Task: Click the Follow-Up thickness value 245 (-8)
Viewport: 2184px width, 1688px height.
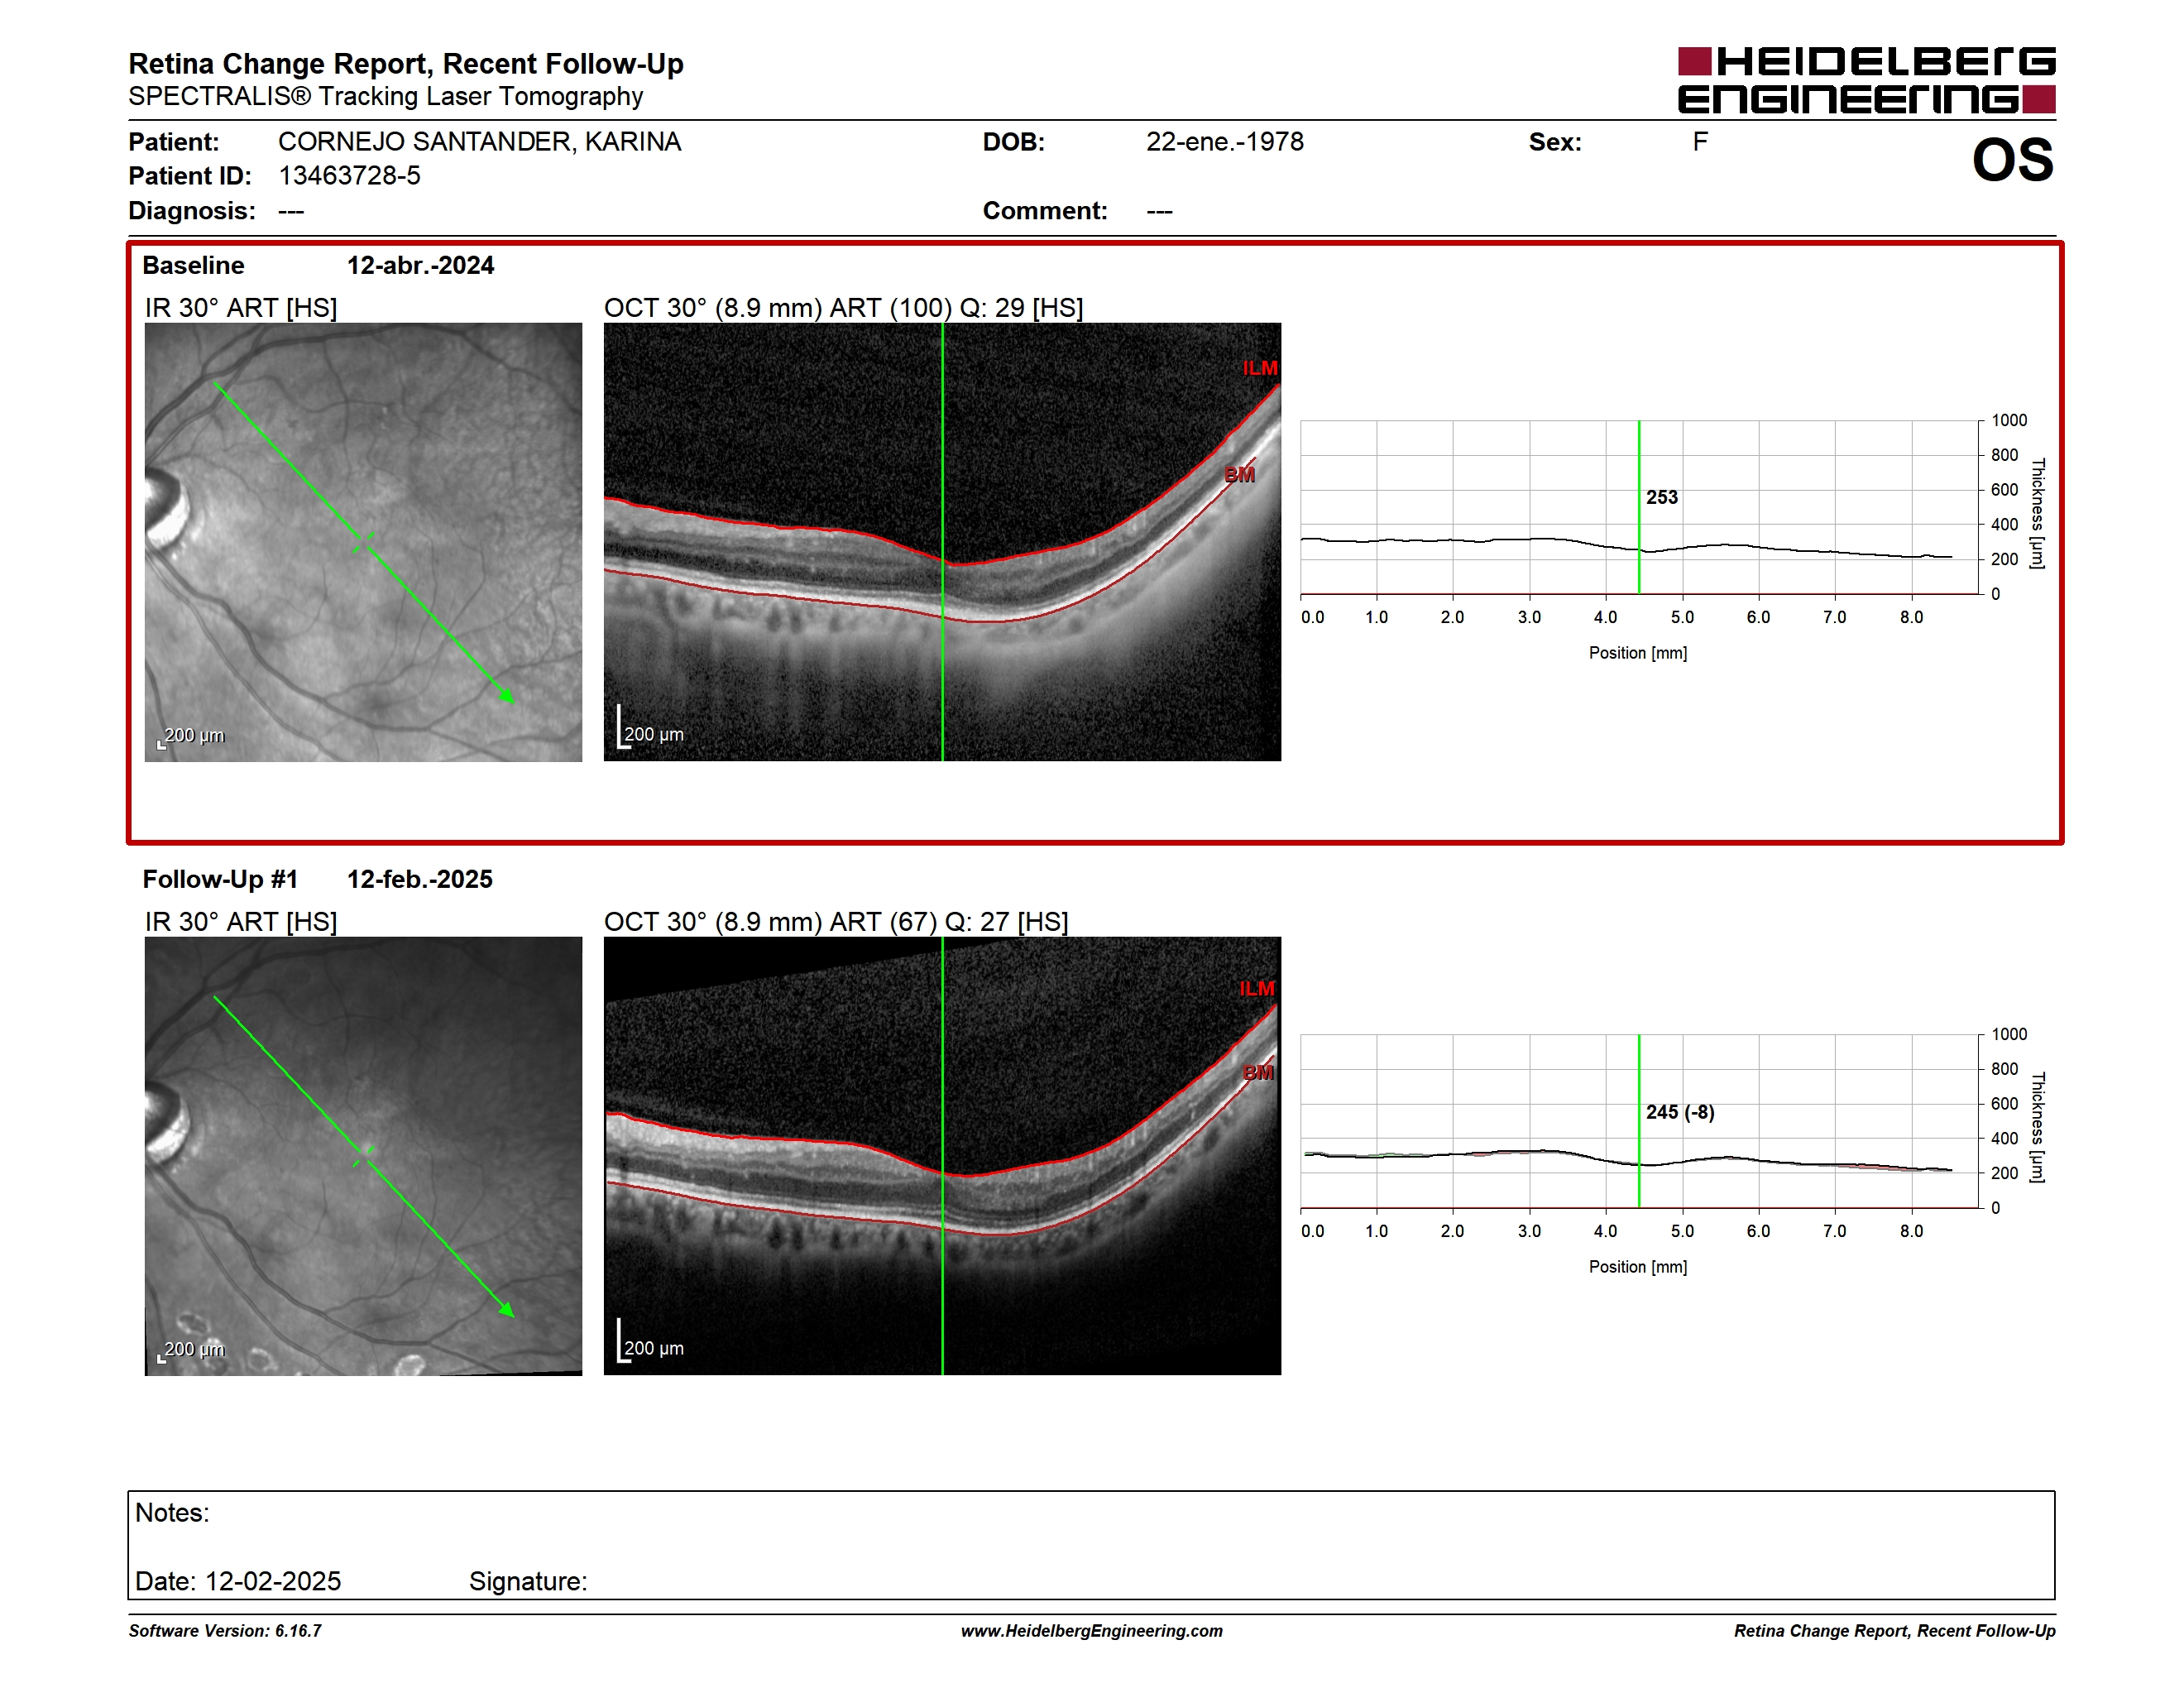Action: (1680, 1112)
